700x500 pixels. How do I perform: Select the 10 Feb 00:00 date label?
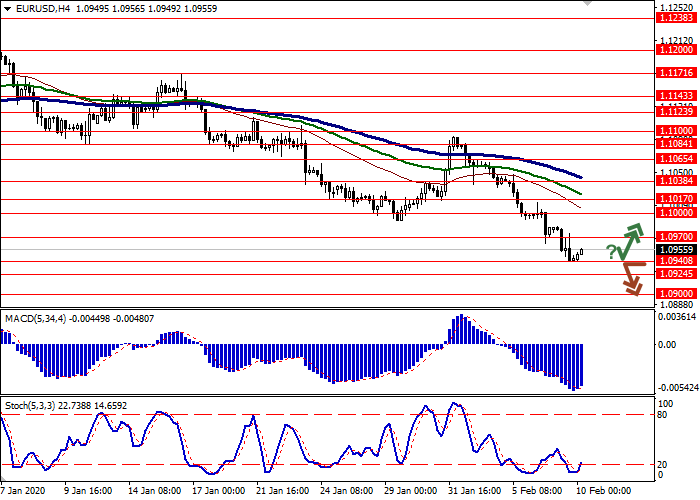603,492
